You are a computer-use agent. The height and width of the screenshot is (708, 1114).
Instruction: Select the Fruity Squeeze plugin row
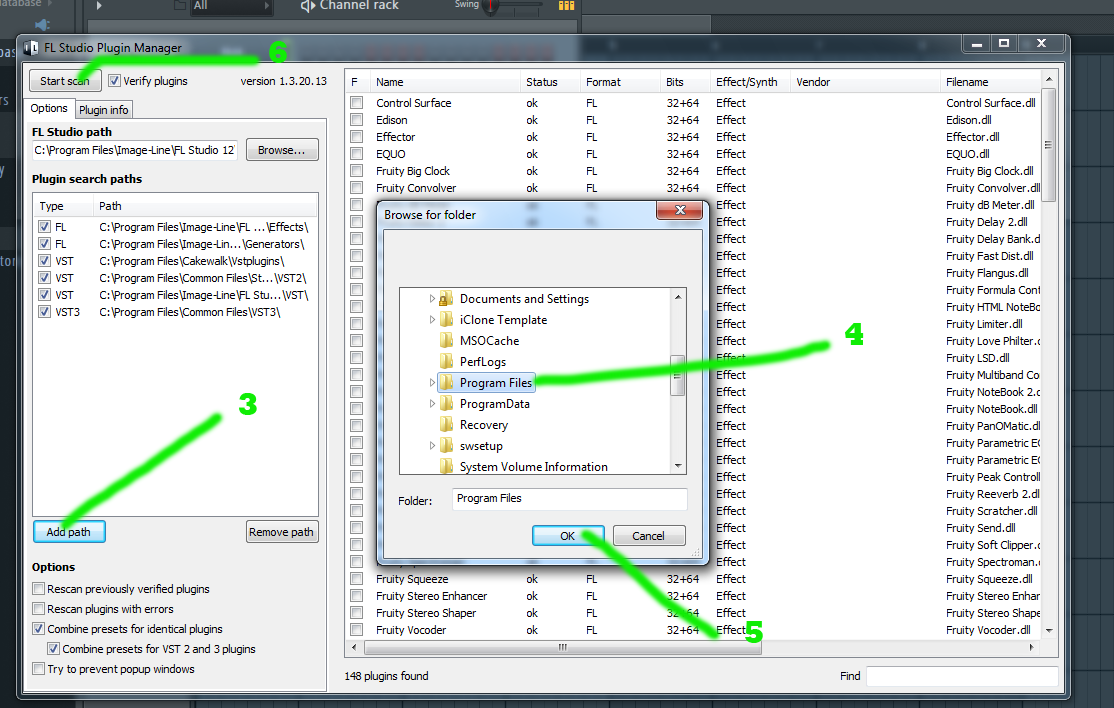696,579
